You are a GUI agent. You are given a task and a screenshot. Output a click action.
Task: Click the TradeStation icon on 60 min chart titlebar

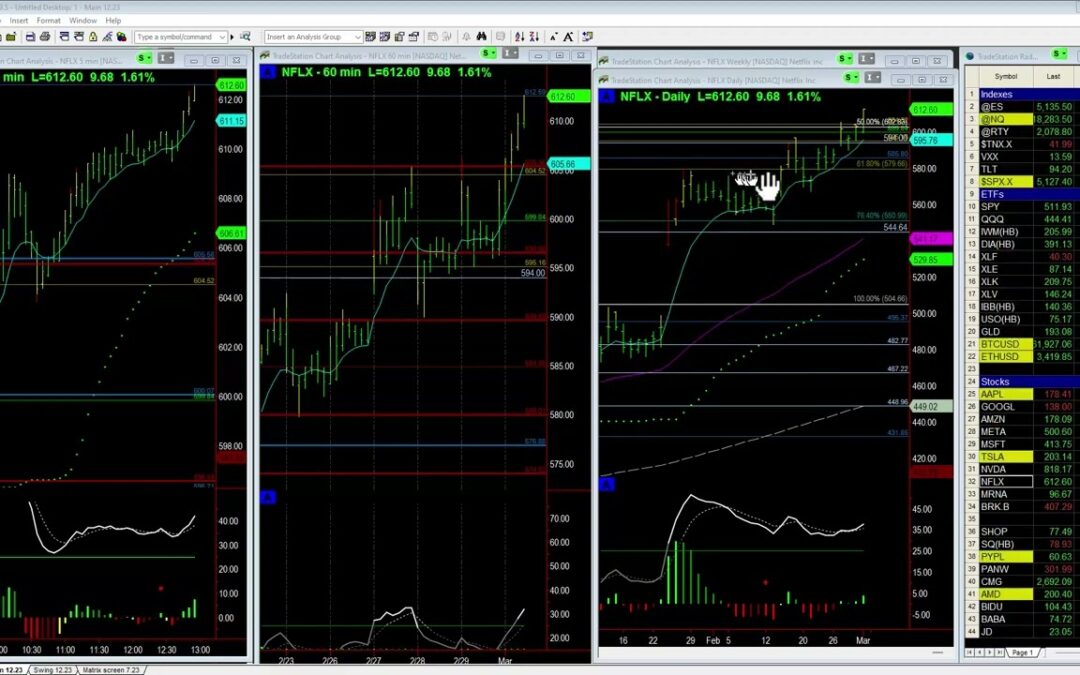[265, 56]
